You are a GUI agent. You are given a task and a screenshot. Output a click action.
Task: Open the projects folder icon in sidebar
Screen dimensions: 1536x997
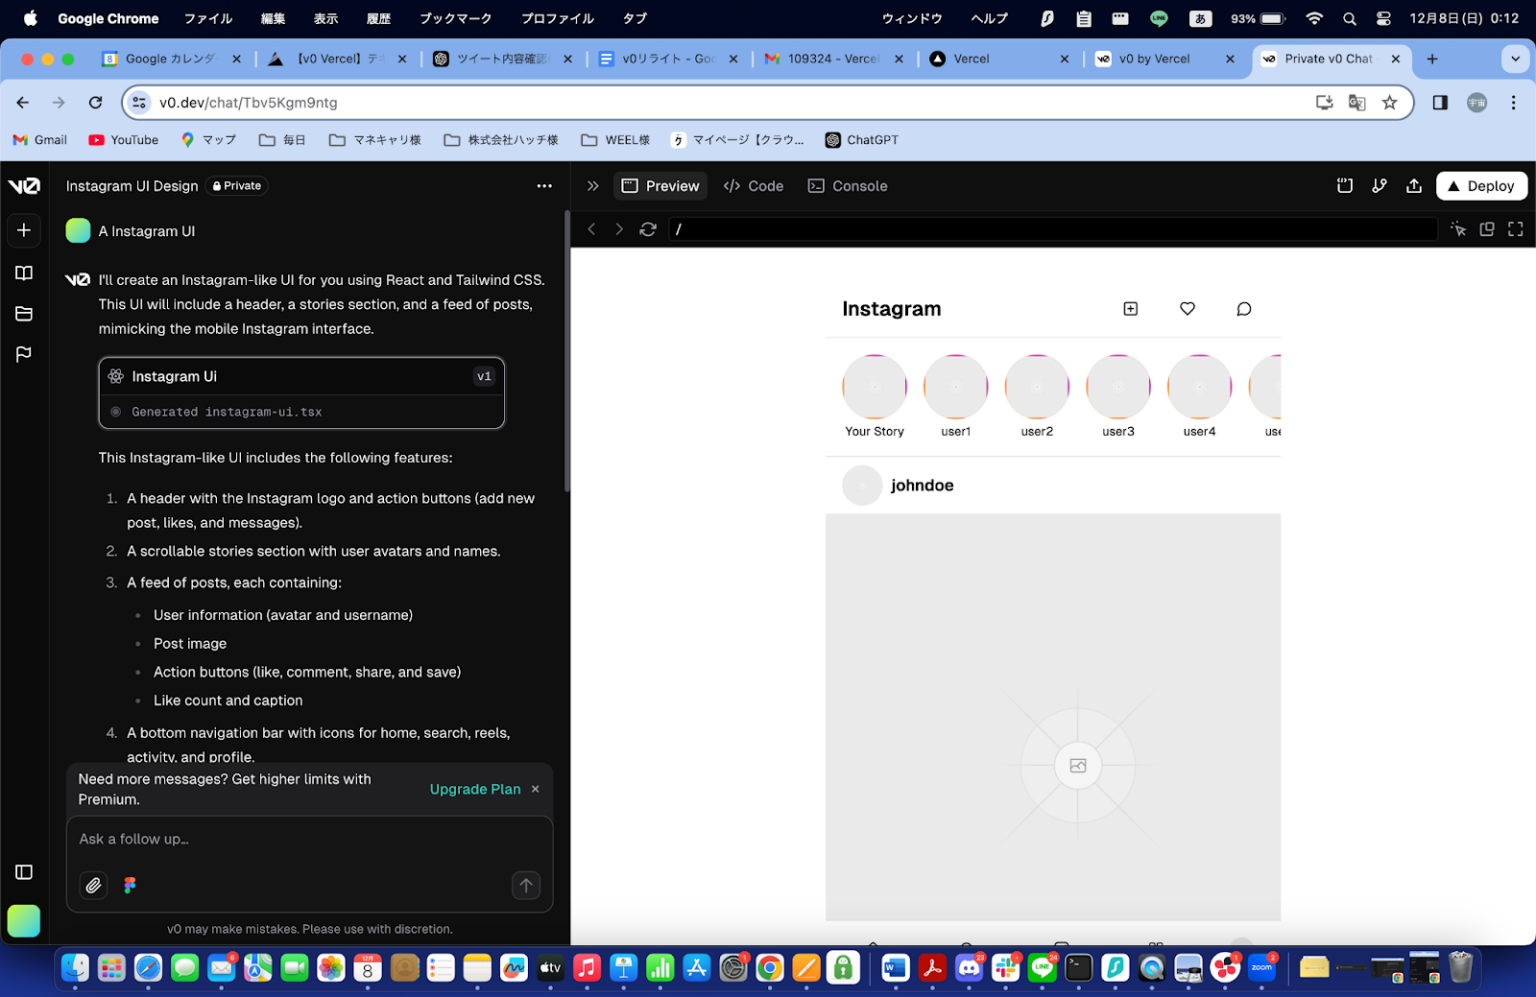coord(24,314)
